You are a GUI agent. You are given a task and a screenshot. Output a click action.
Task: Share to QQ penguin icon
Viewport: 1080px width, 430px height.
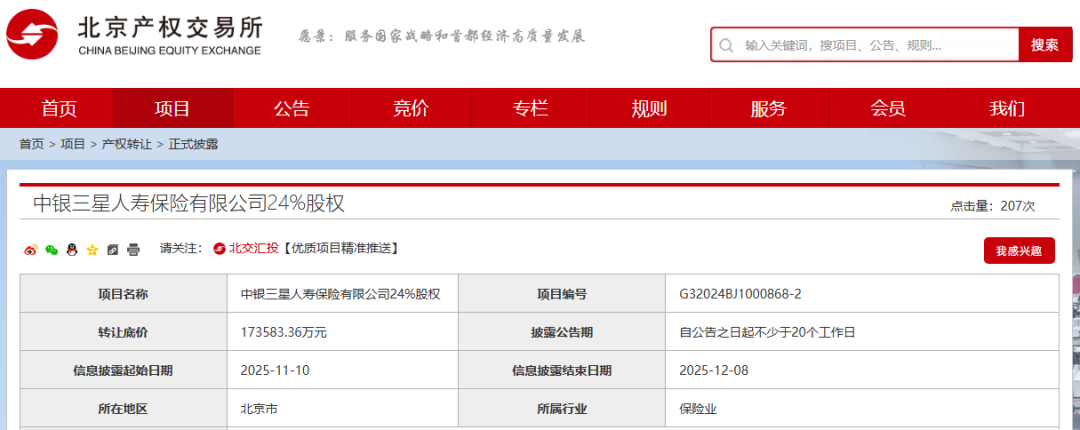(72, 249)
